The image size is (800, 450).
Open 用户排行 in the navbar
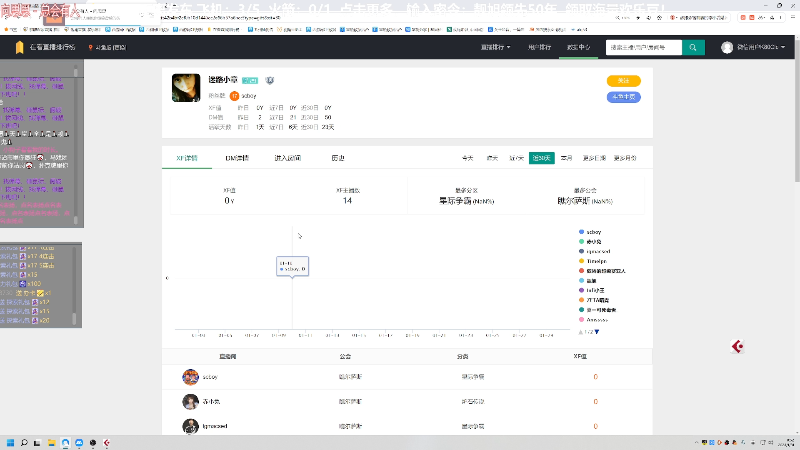(539, 47)
